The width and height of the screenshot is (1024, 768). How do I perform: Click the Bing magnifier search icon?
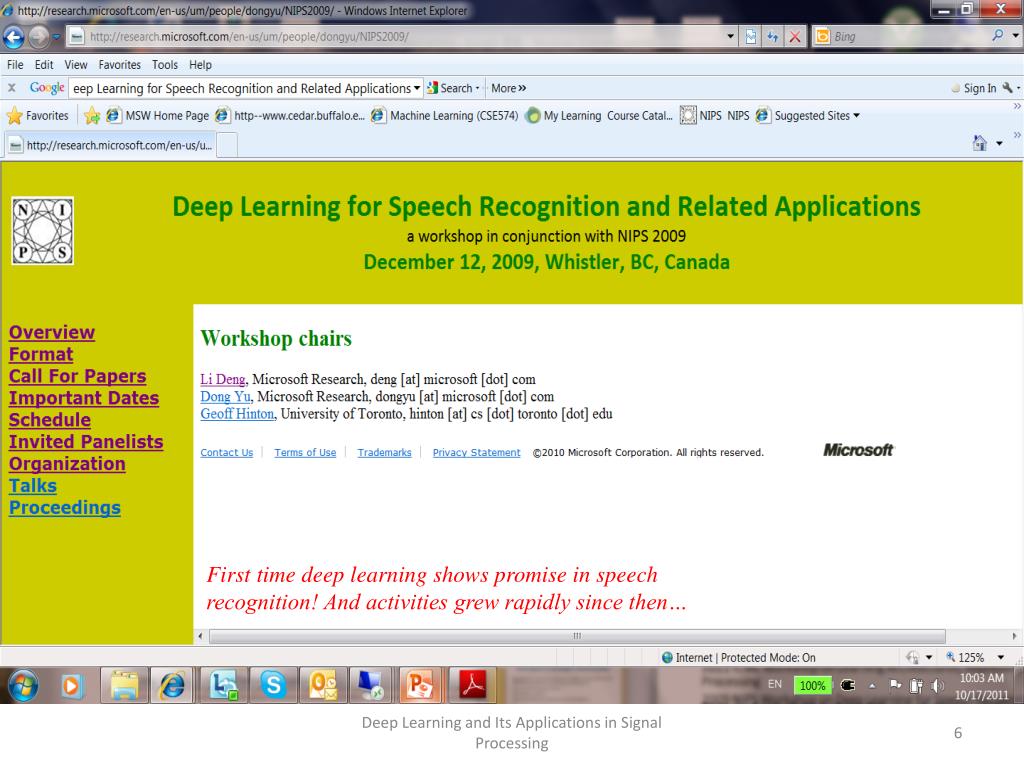pos(997,35)
